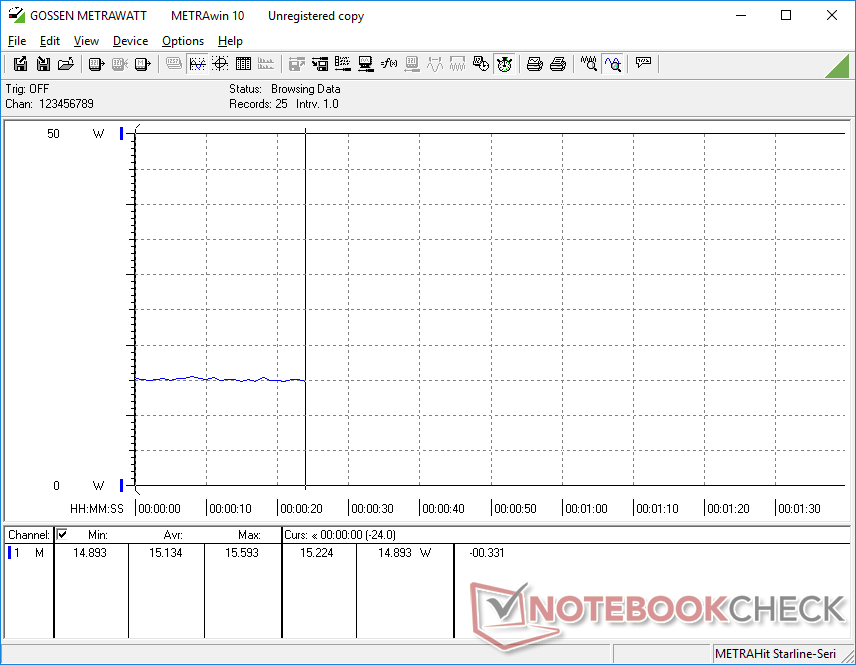Click the speech bubble comment icon
Image resolution: width=856 pixels, height=665 pixels.
pos(643,63)
